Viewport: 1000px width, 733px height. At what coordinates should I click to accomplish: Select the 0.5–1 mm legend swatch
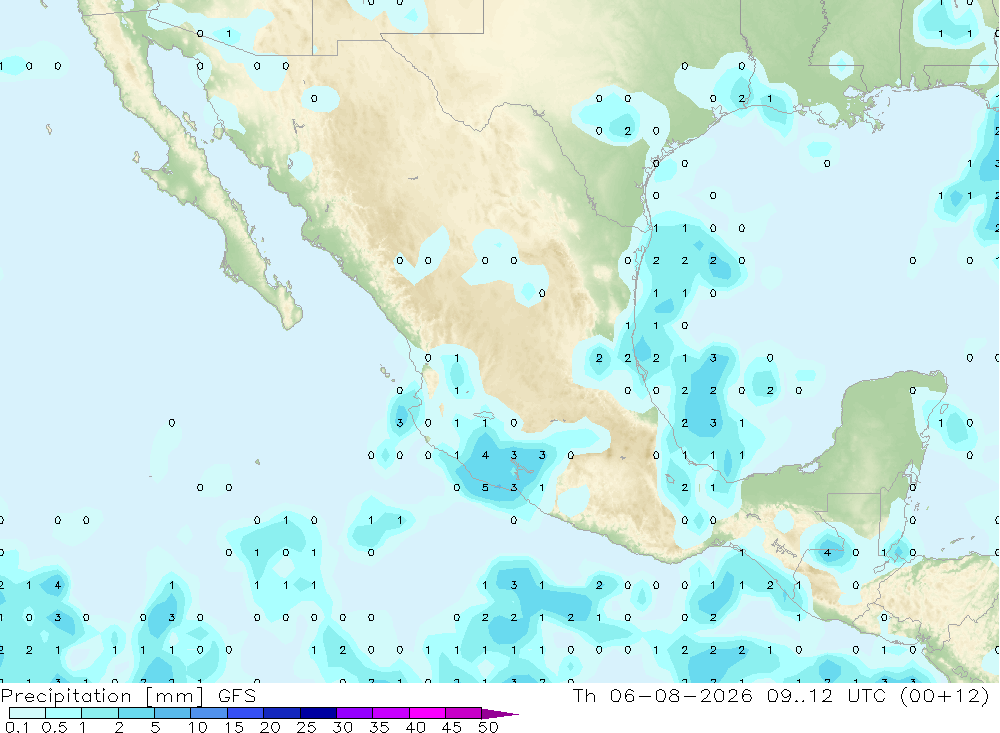click(x=63, y=713)
